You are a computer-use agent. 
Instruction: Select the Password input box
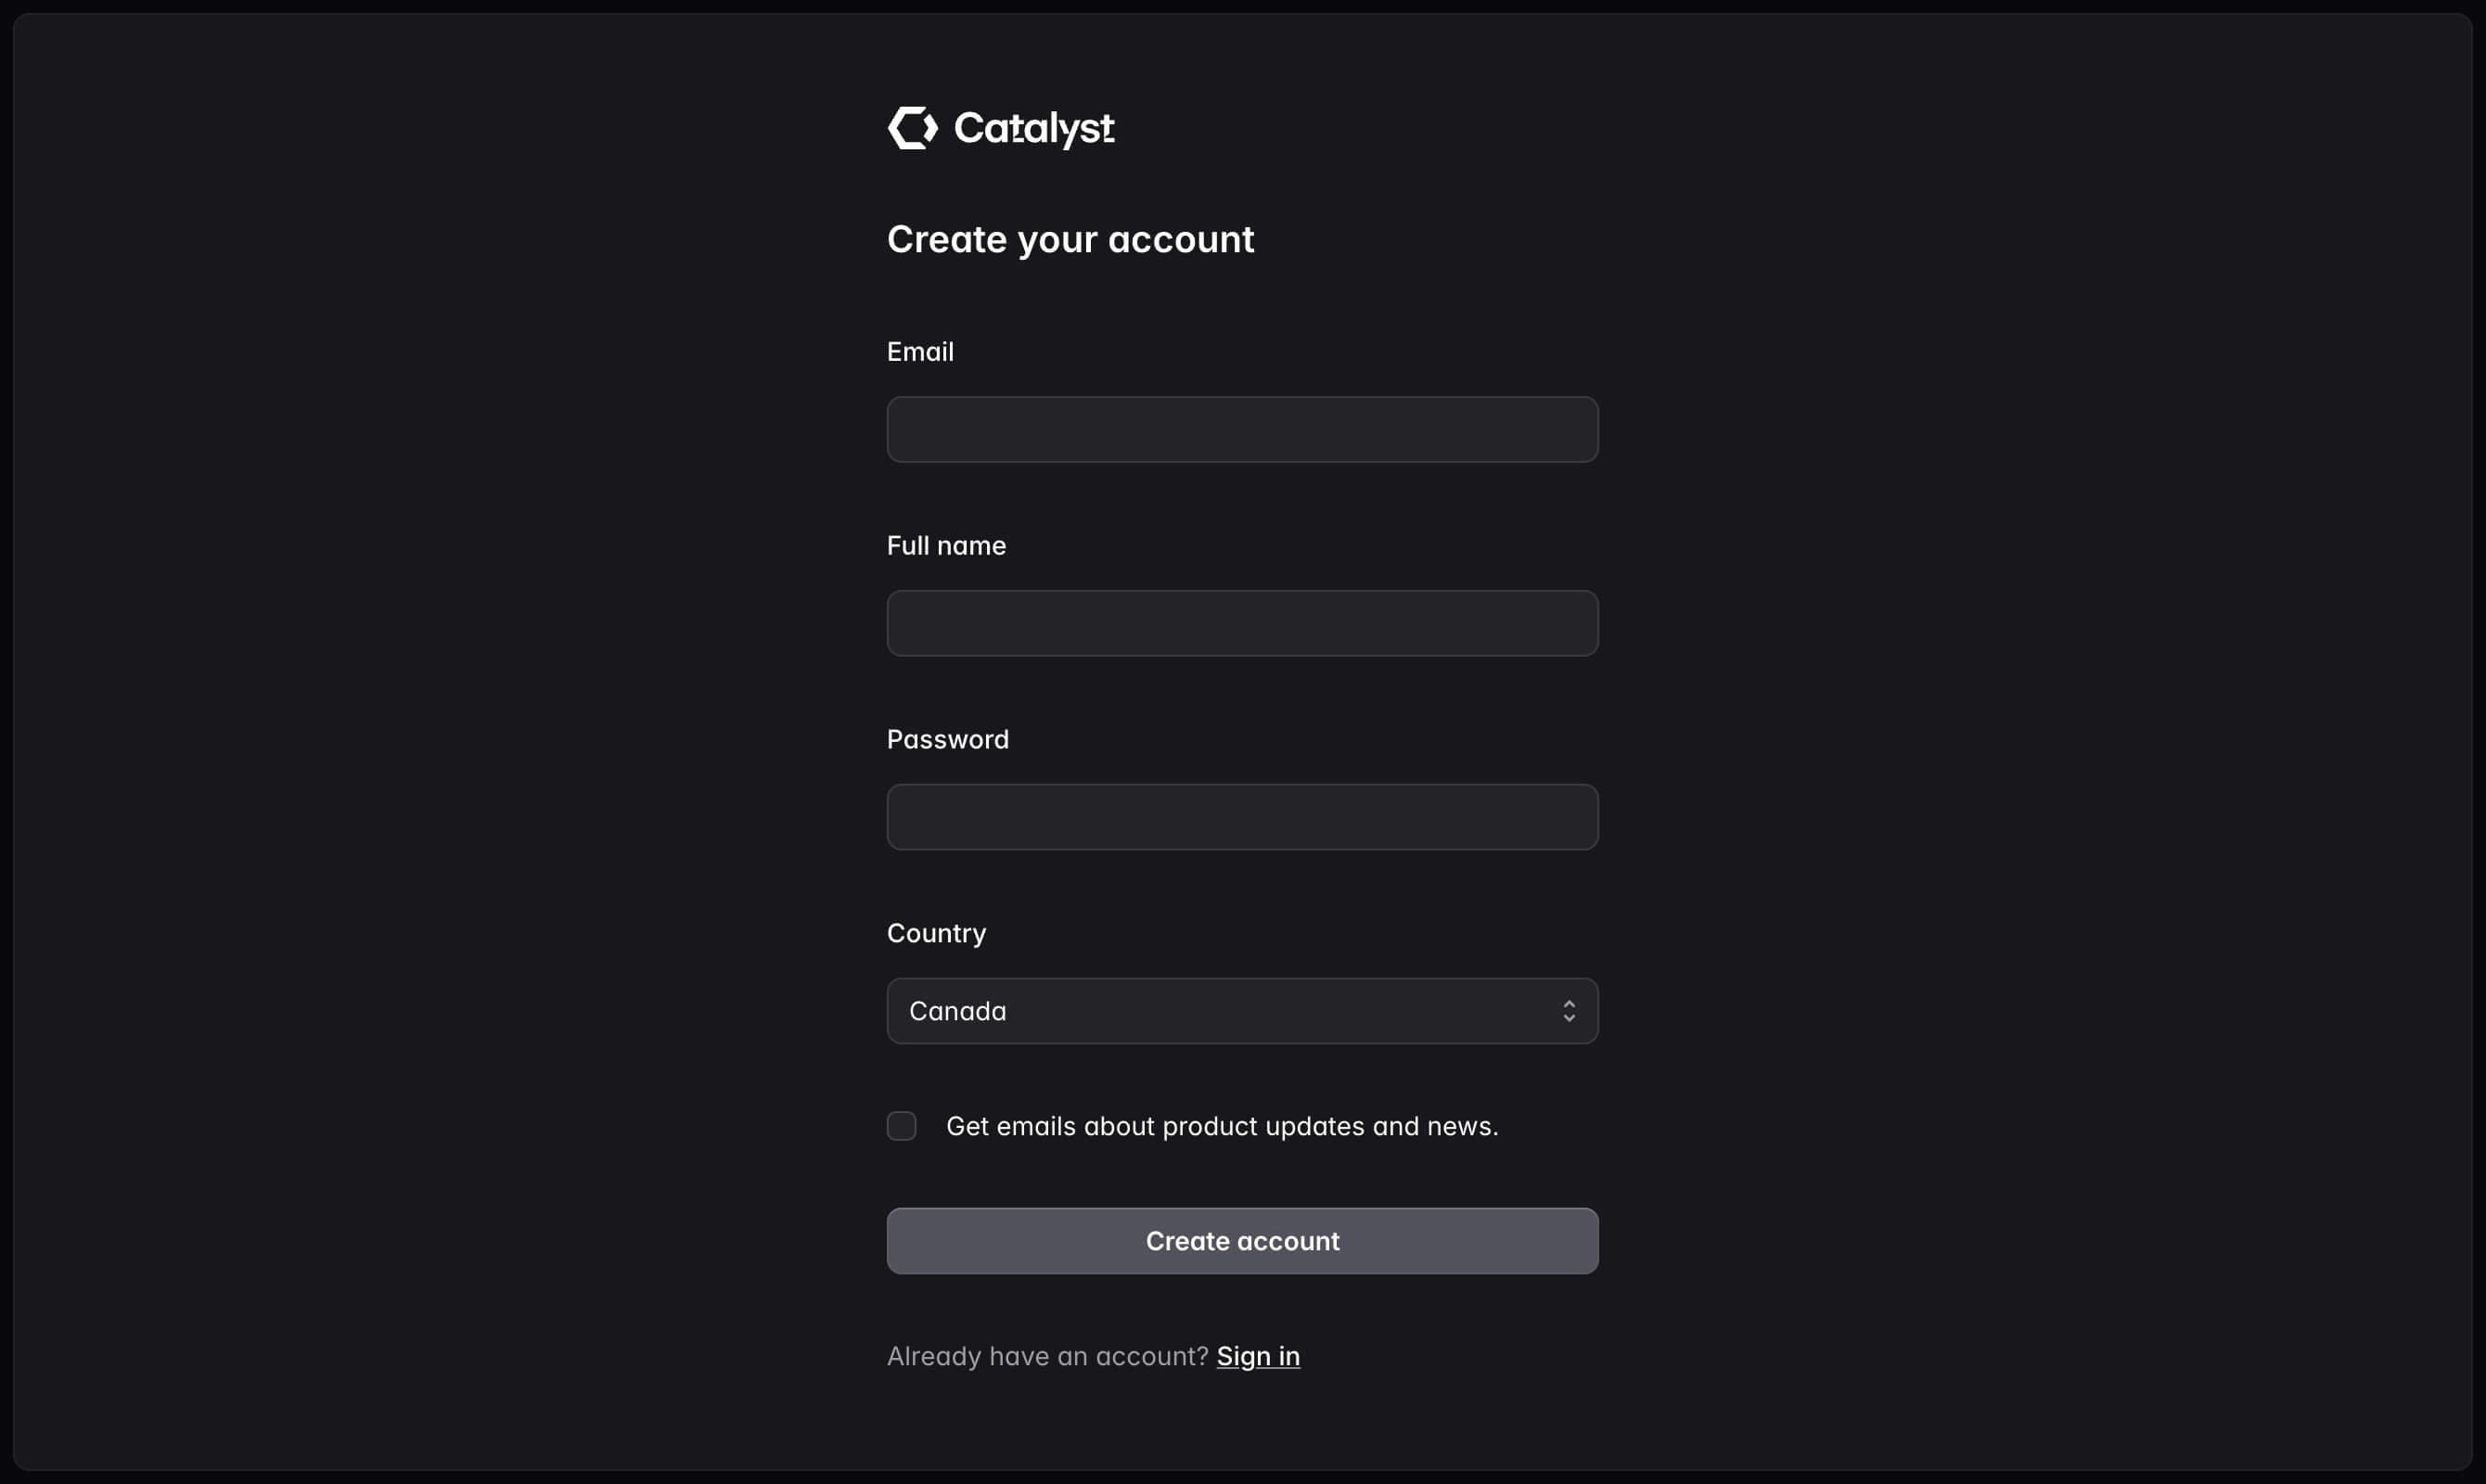(x=1241, y=817)
